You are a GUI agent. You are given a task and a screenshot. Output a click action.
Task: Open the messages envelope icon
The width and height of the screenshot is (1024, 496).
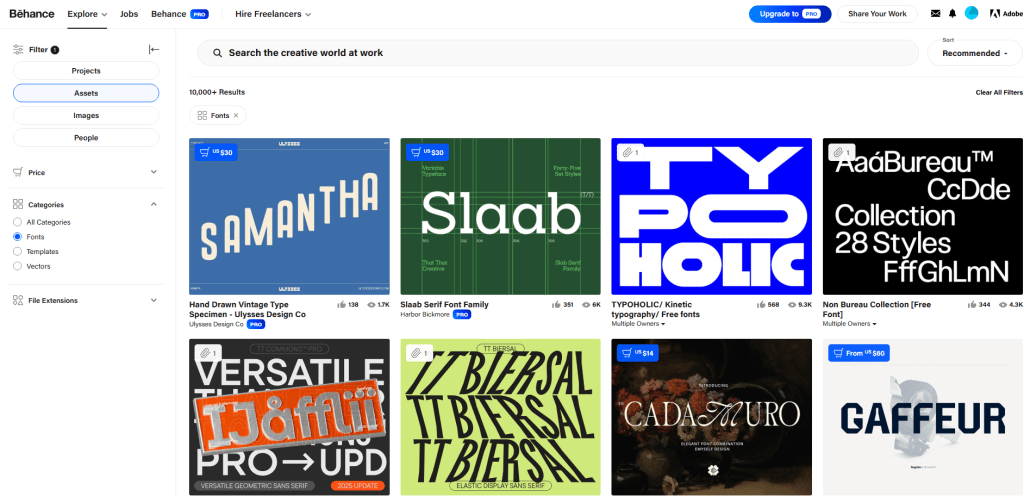[936, 14]
